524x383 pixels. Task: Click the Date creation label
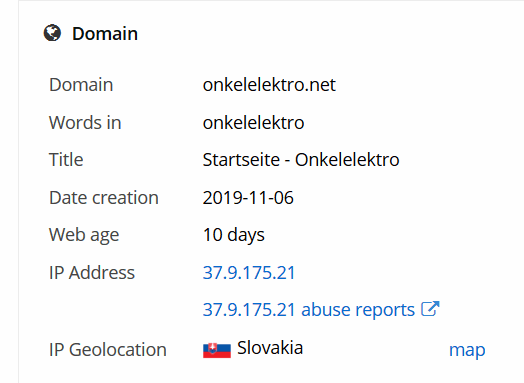104,198
